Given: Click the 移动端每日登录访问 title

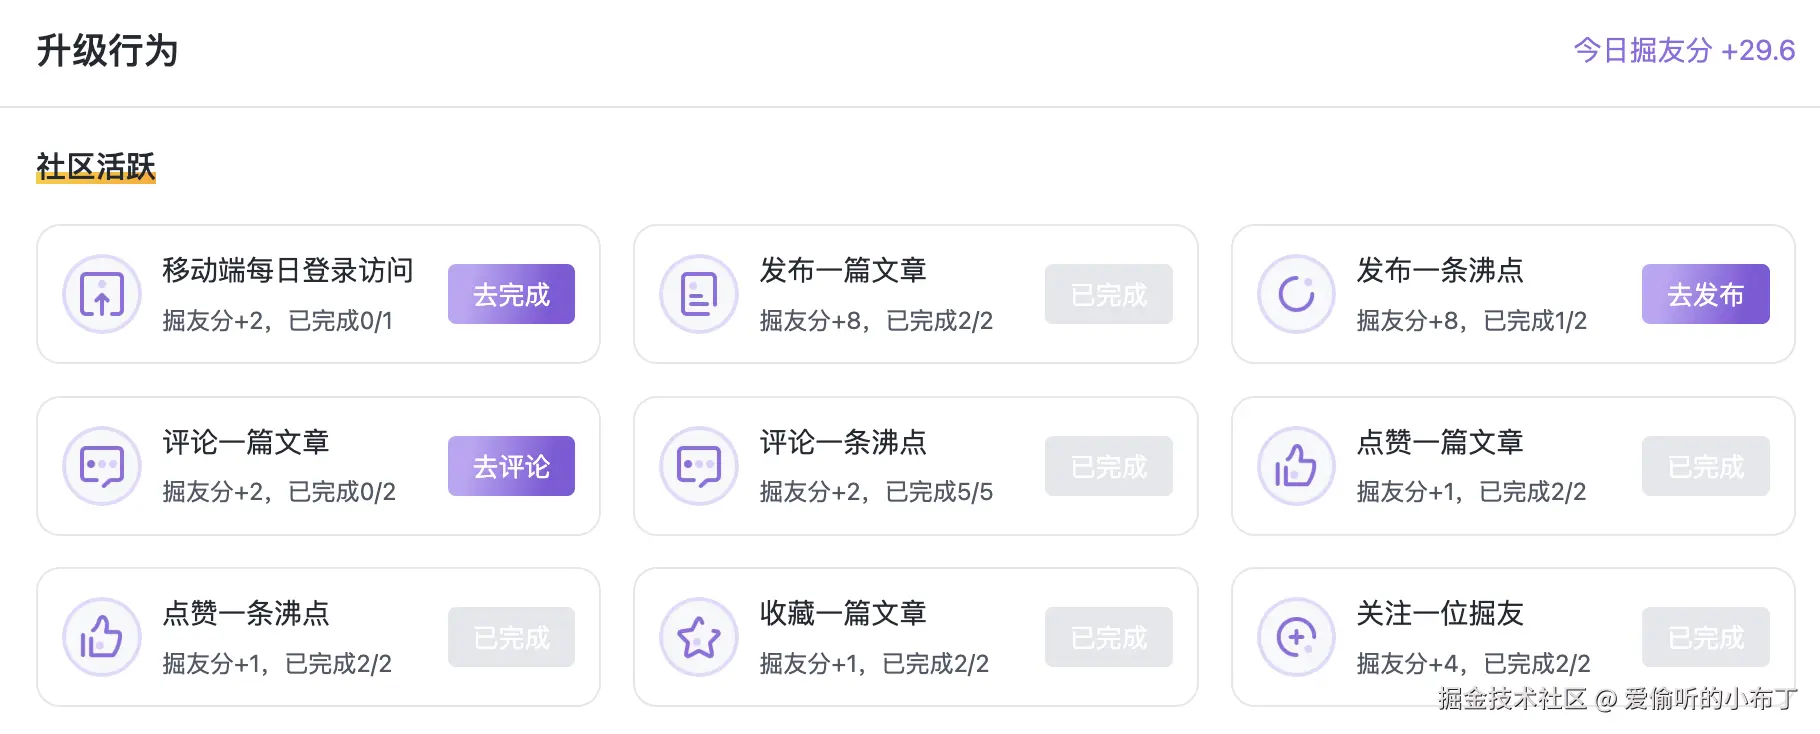Looking at the screenshot, I should [288, 270].
